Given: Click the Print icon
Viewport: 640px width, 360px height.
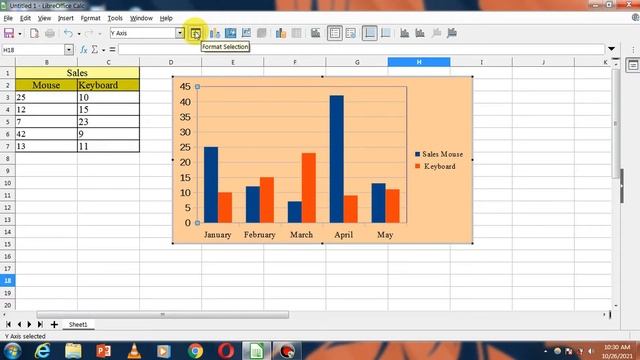Looking at the screenshot, I should tap(50, 33).
